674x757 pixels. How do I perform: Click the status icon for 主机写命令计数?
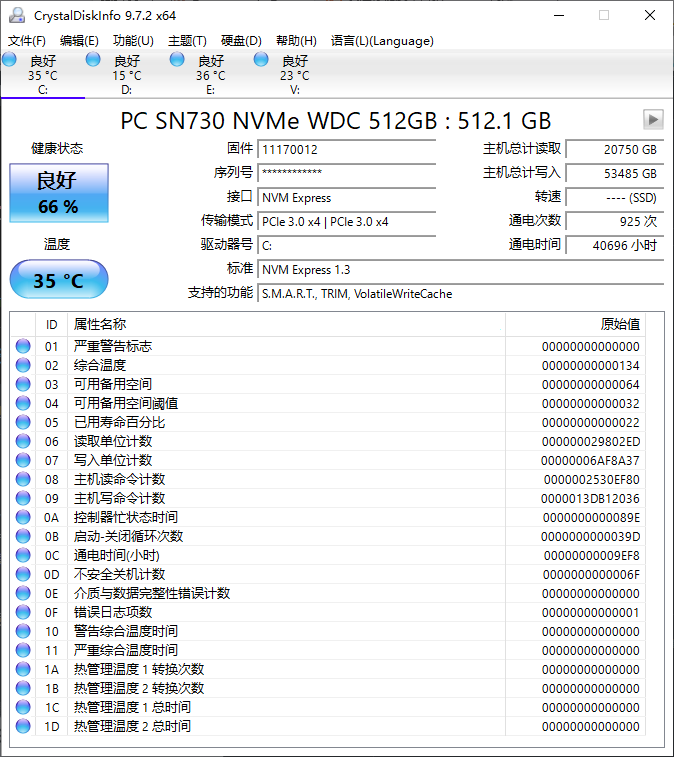click(x=23, y=498)
